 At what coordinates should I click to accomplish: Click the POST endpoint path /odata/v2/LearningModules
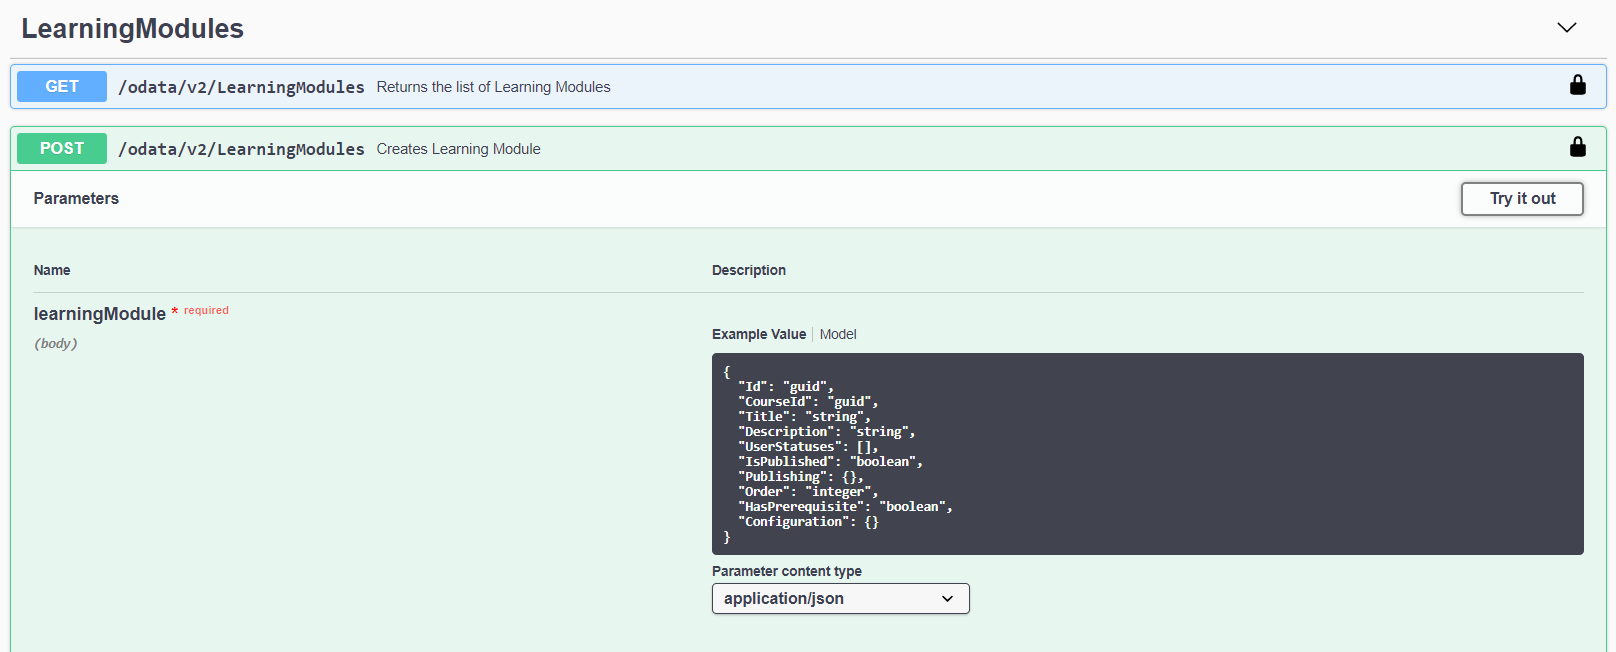[241, 150]
